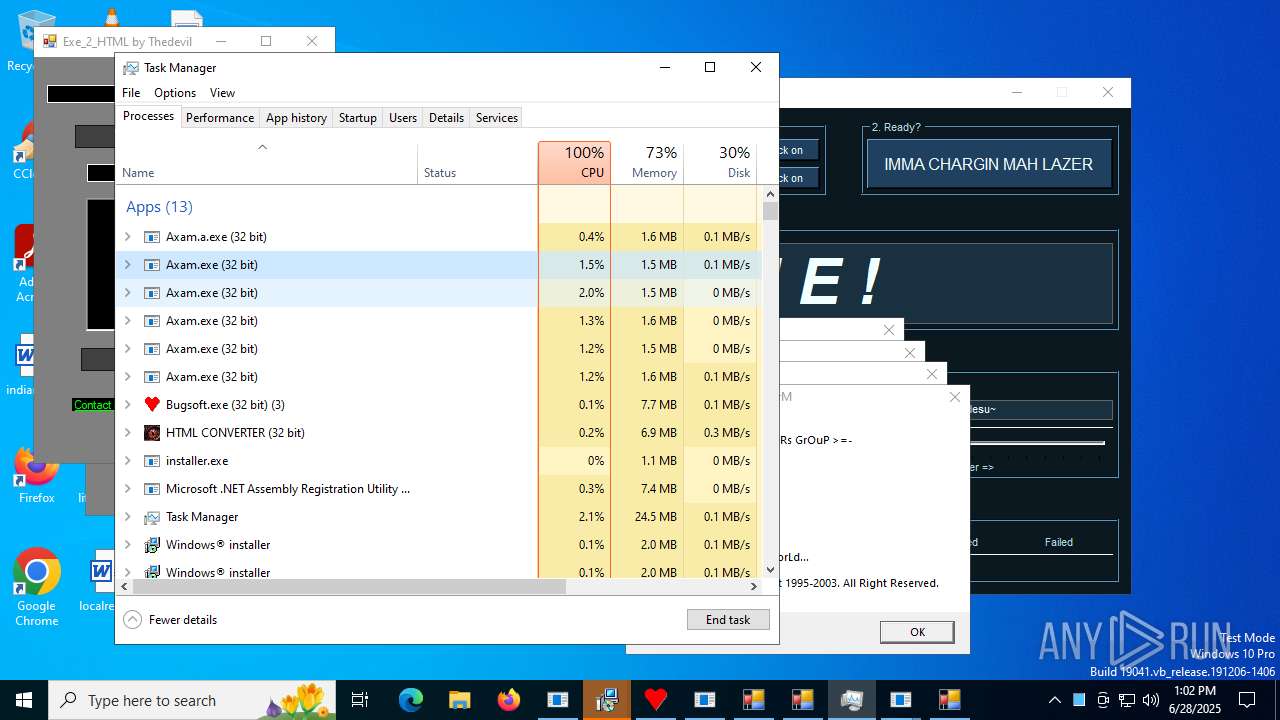This screenshot has width=1280, height=720.
Task: Click the 24.5 MB memory value
Action: tap(655, 517)
